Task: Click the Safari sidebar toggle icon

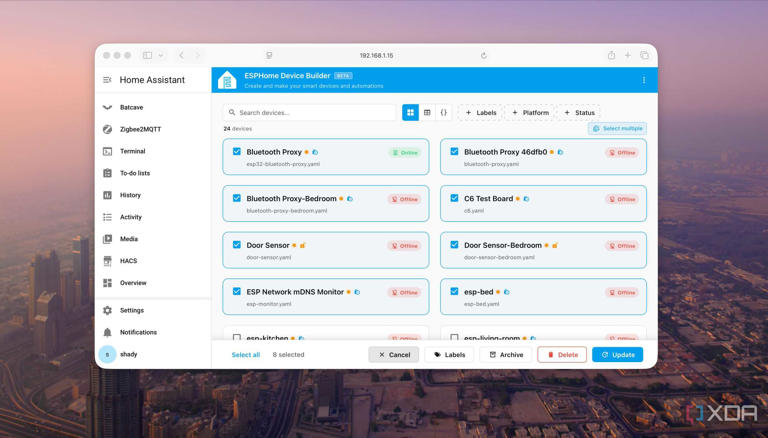Action: point(147,55)
